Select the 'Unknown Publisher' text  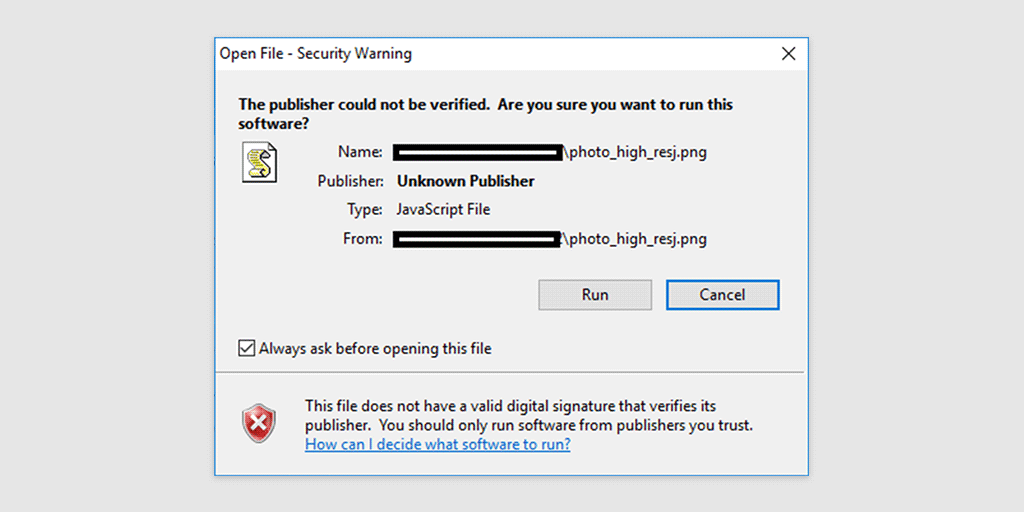click(x=465, y=181)
